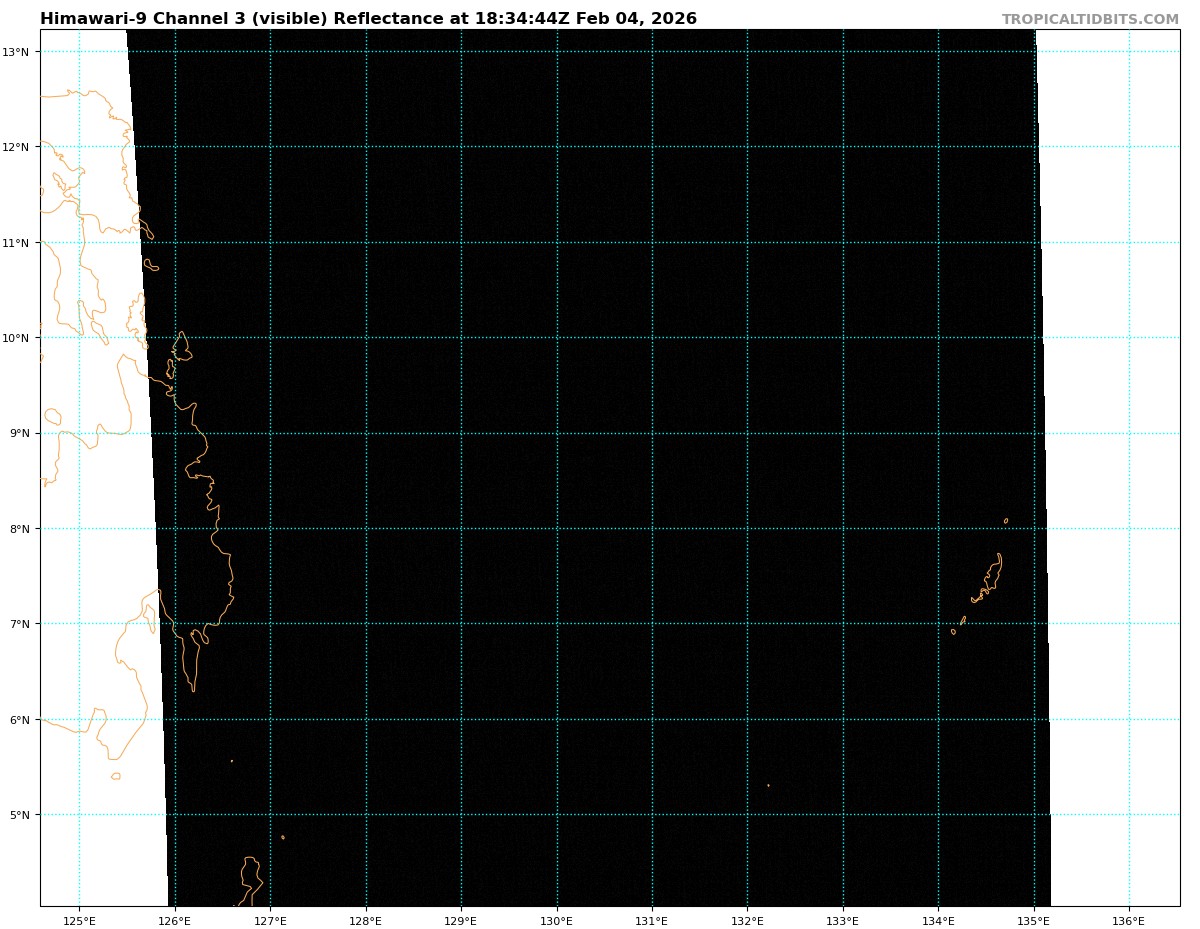Click the 136°E longitude axis label
This screenshot has height=929, width=1200.
click(1128, 920)
